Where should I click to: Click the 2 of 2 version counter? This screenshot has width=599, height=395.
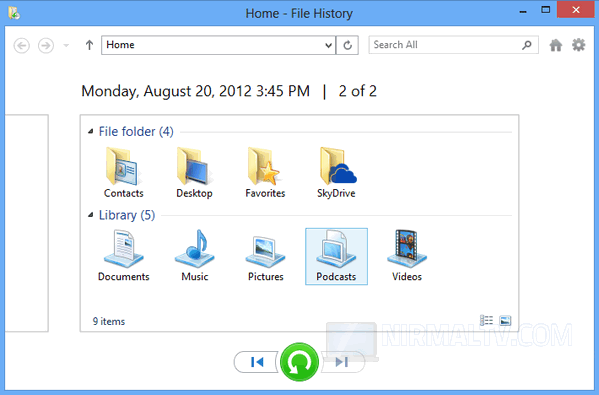pyautogui.click(x=358, y=91)
